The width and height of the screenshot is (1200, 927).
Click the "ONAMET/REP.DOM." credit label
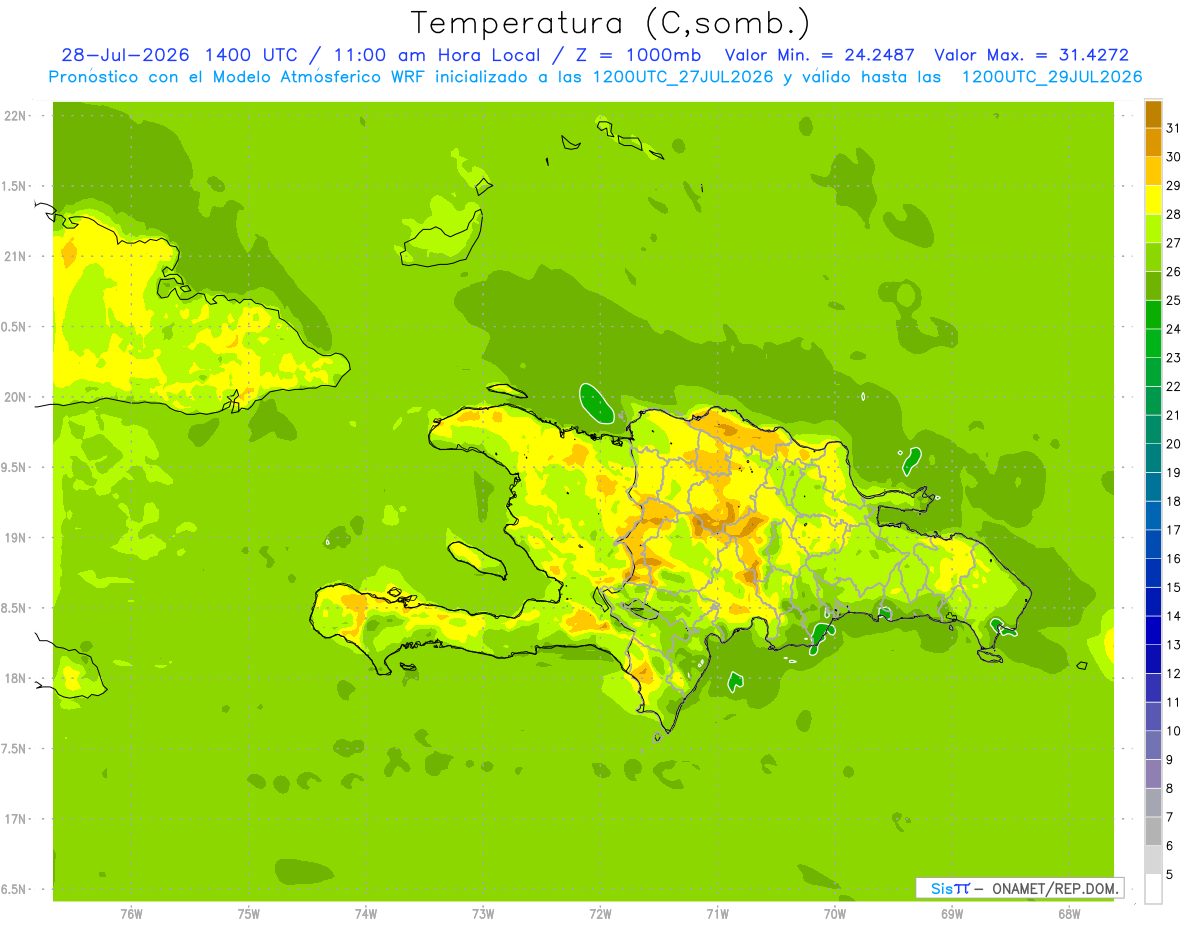[1055, 888]
